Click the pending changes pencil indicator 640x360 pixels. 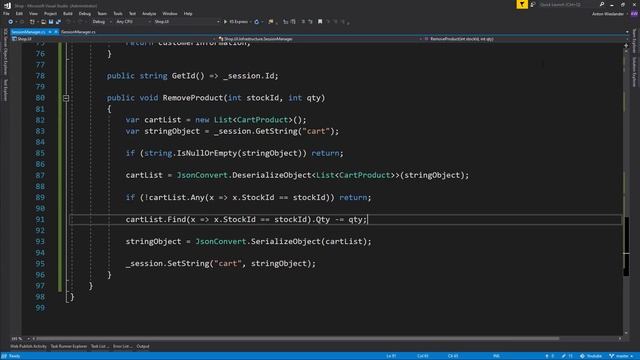point(567,356)
